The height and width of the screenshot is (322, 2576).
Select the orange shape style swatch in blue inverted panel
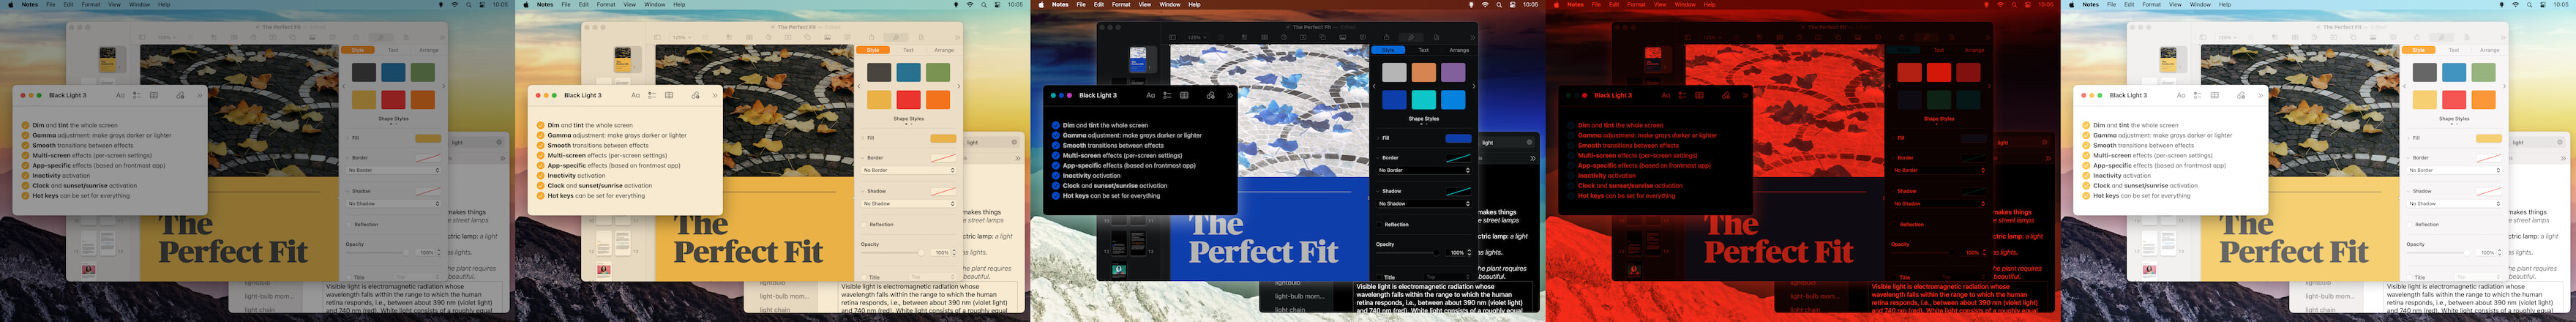click(x=1424, y=72)
